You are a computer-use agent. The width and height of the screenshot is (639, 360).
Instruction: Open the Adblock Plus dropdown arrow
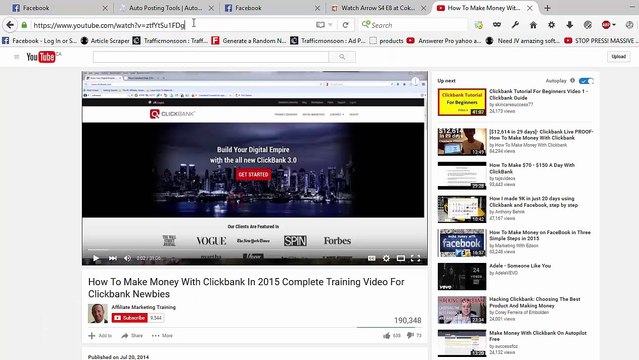tap(614, 25)
